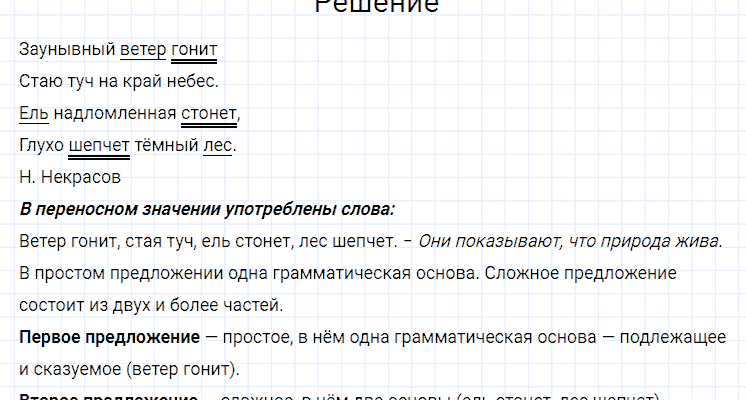Click the 'Решение' heading at top

tap(376, 8)
